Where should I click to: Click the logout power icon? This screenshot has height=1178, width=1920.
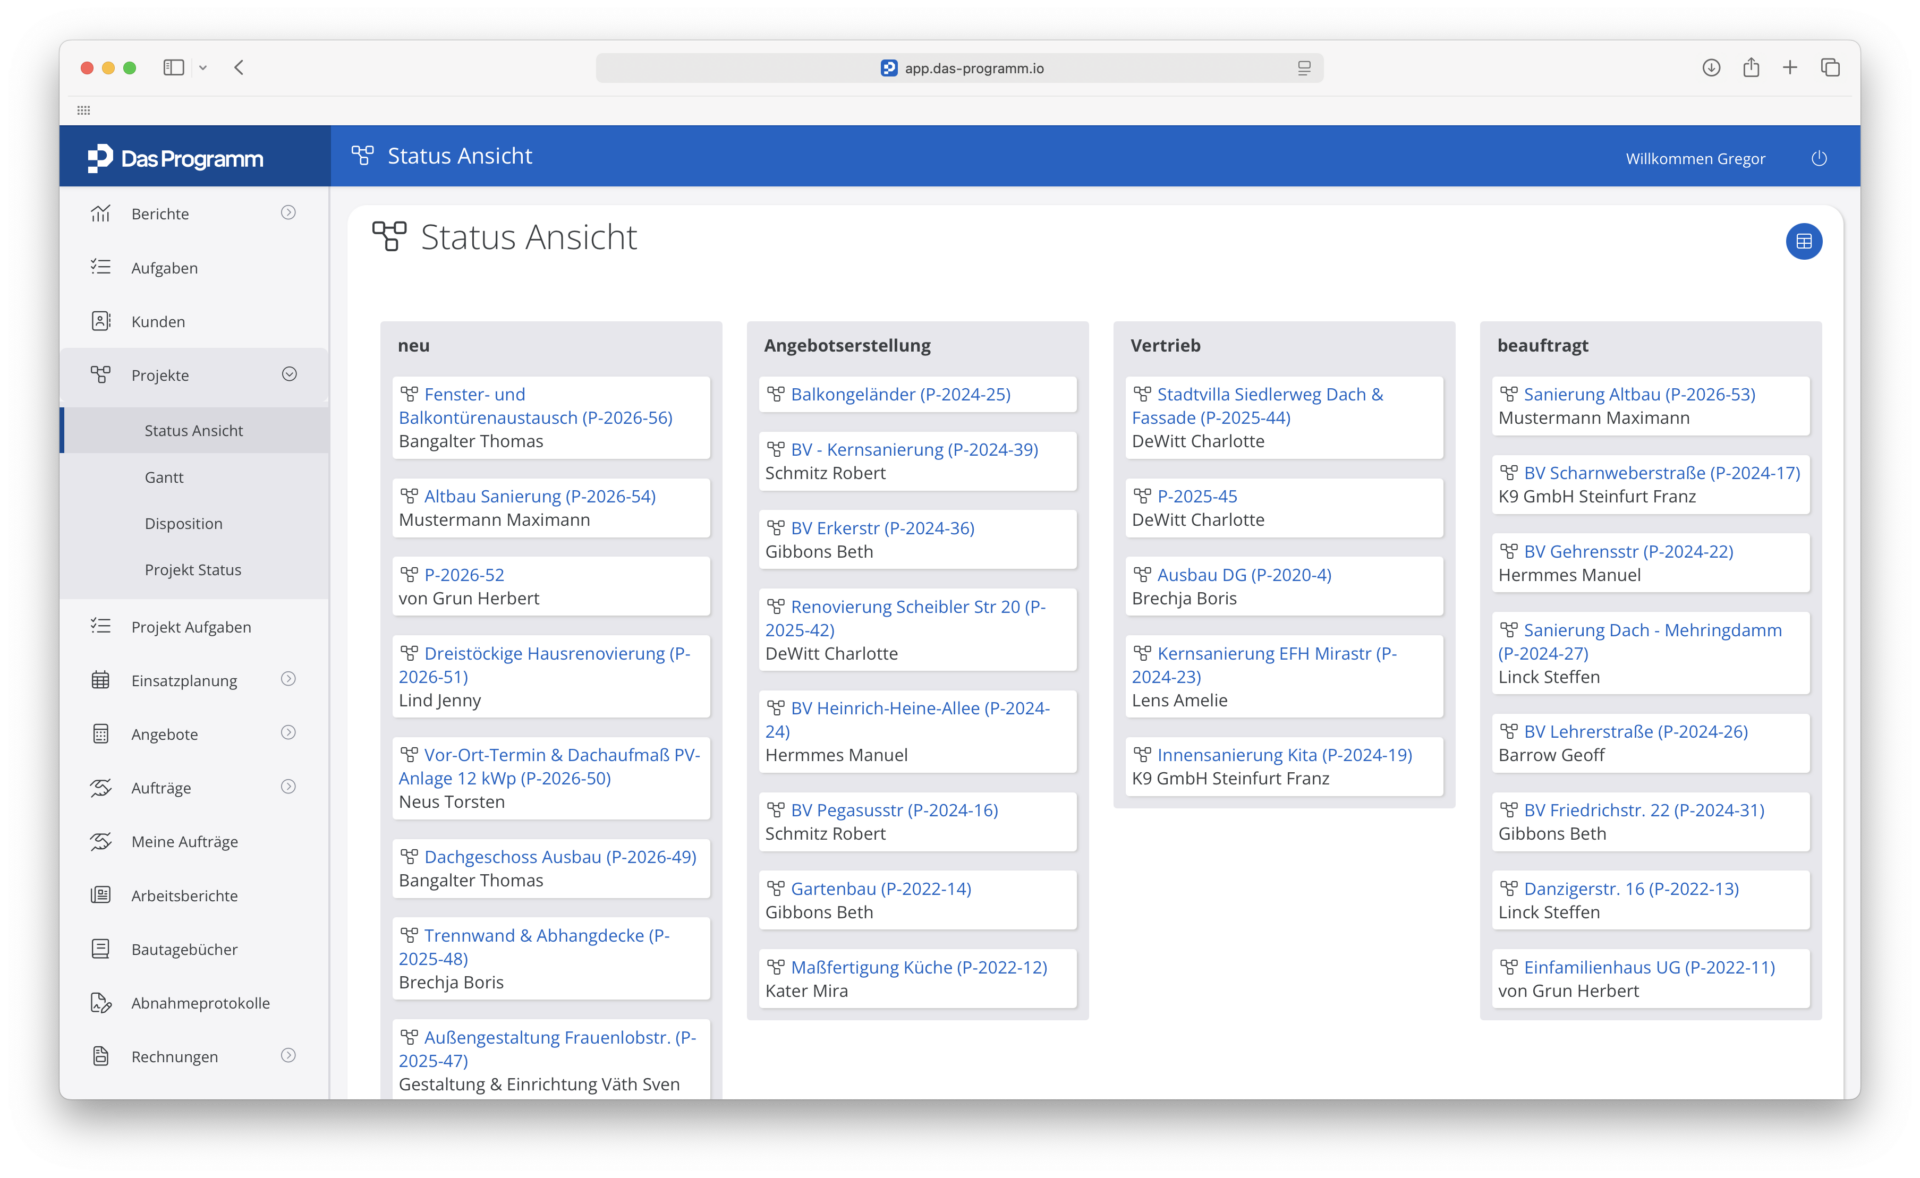1818,158
